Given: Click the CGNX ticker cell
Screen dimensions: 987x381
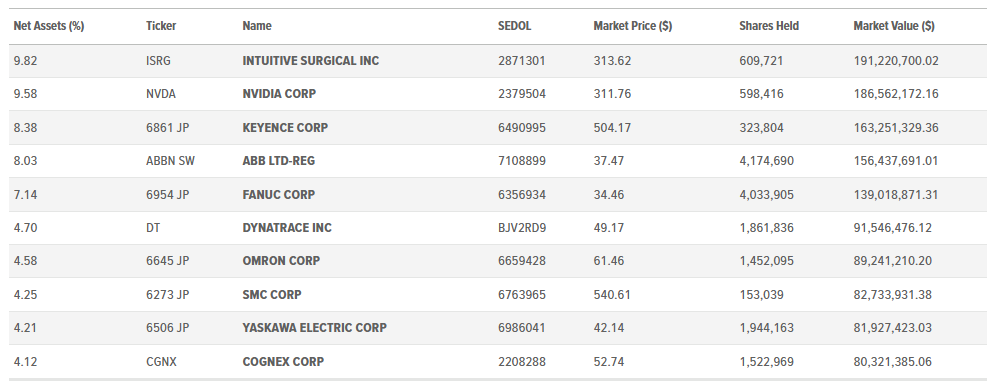Looking at the screenshot, I should [162, 362].
